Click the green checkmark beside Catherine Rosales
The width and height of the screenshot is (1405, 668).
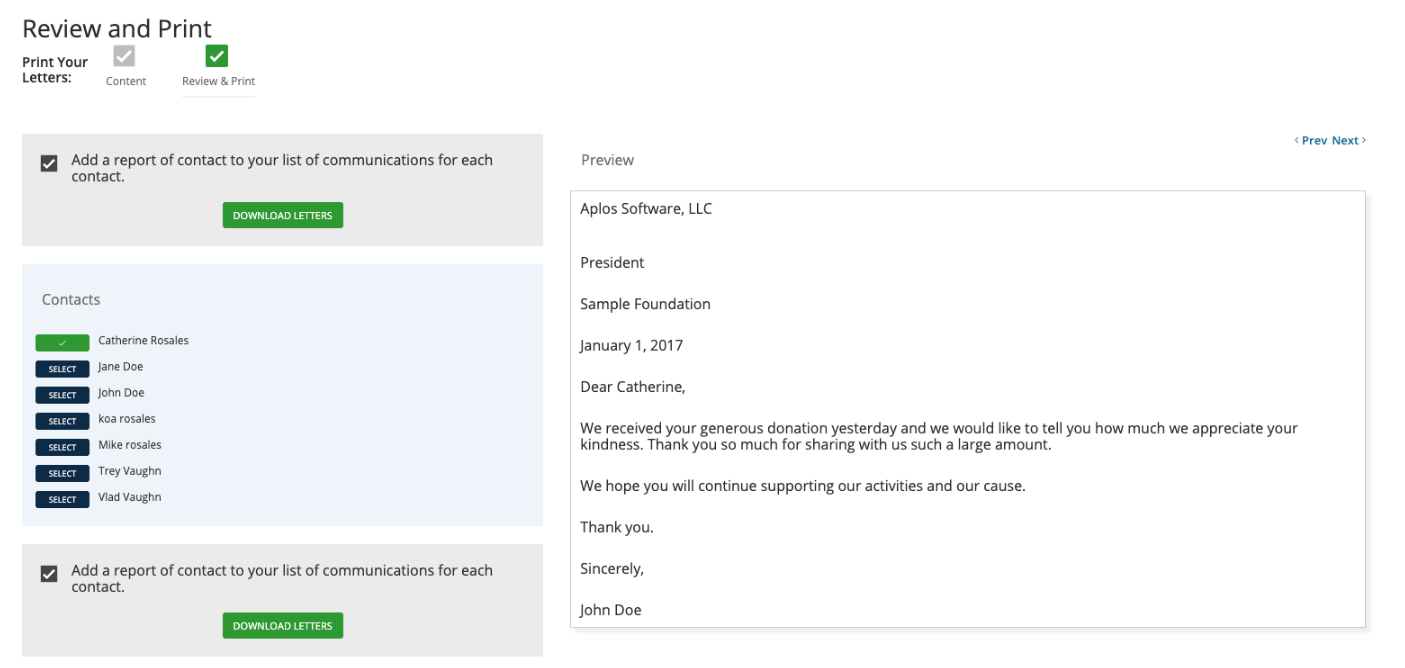pyautogui.click(x=62, y=342)
